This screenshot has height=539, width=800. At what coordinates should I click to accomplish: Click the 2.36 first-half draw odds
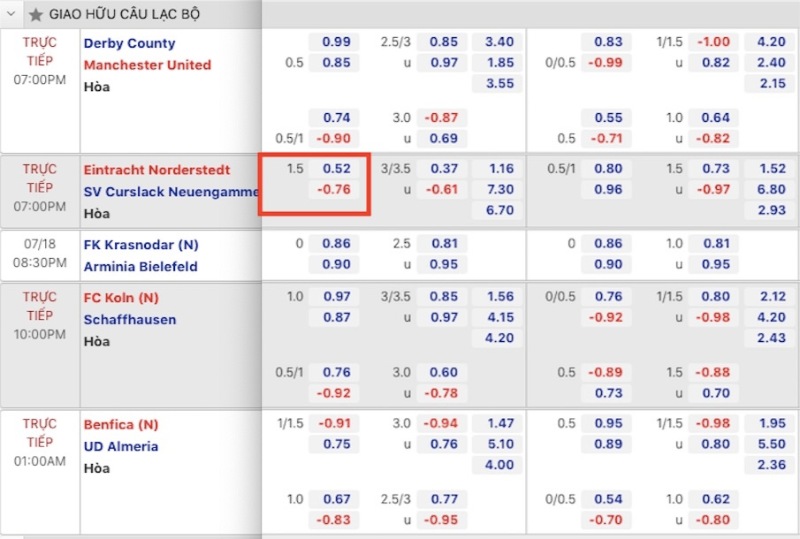click(772, 465)
